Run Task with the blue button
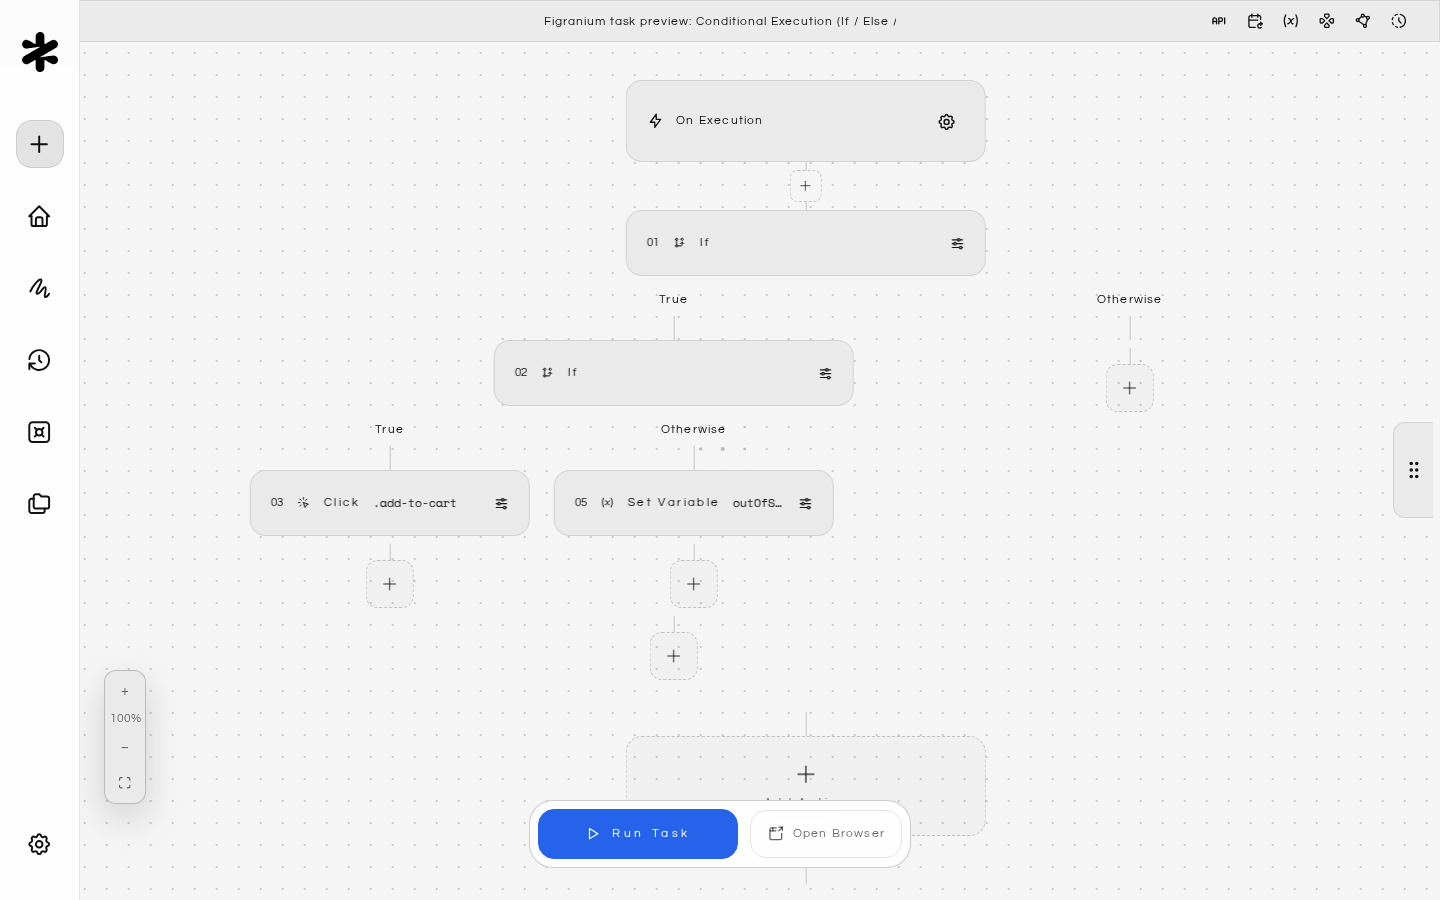This screenshot has width=1440, height=900. tap(638, 834)
